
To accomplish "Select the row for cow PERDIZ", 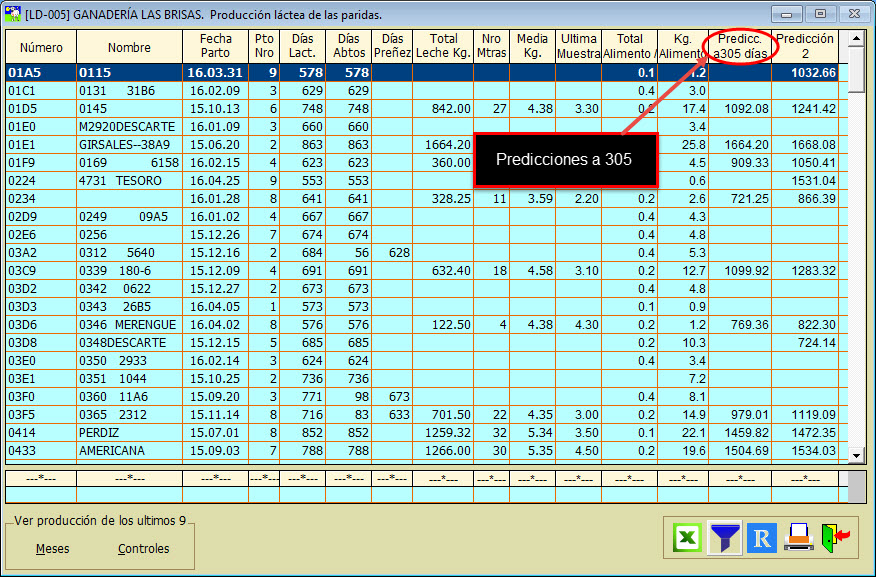I will pos(97,433).
